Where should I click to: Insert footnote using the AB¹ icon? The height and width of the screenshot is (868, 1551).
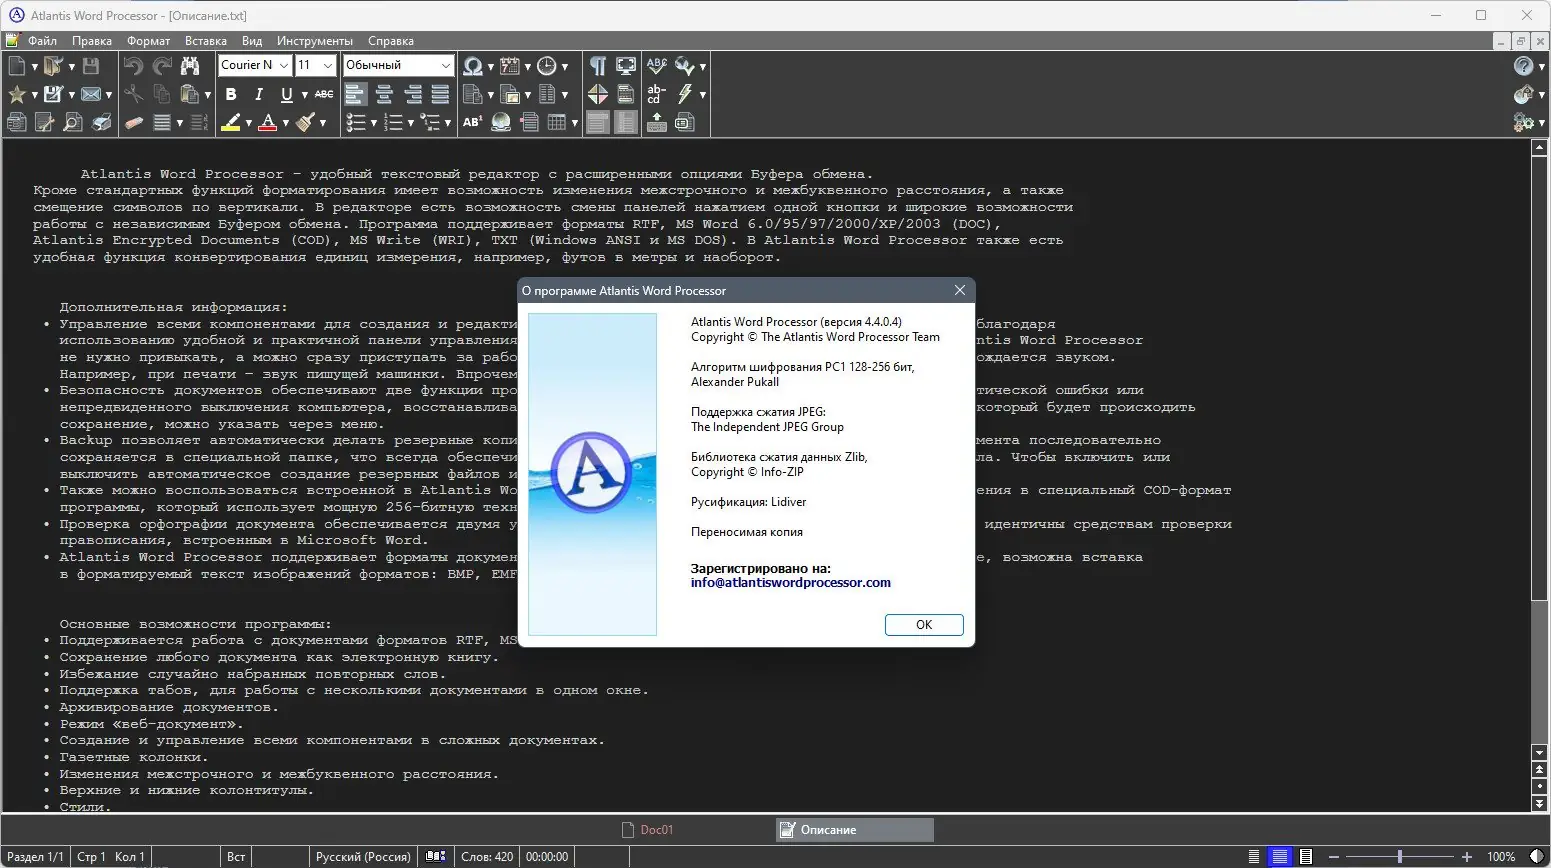pos(473,122)
